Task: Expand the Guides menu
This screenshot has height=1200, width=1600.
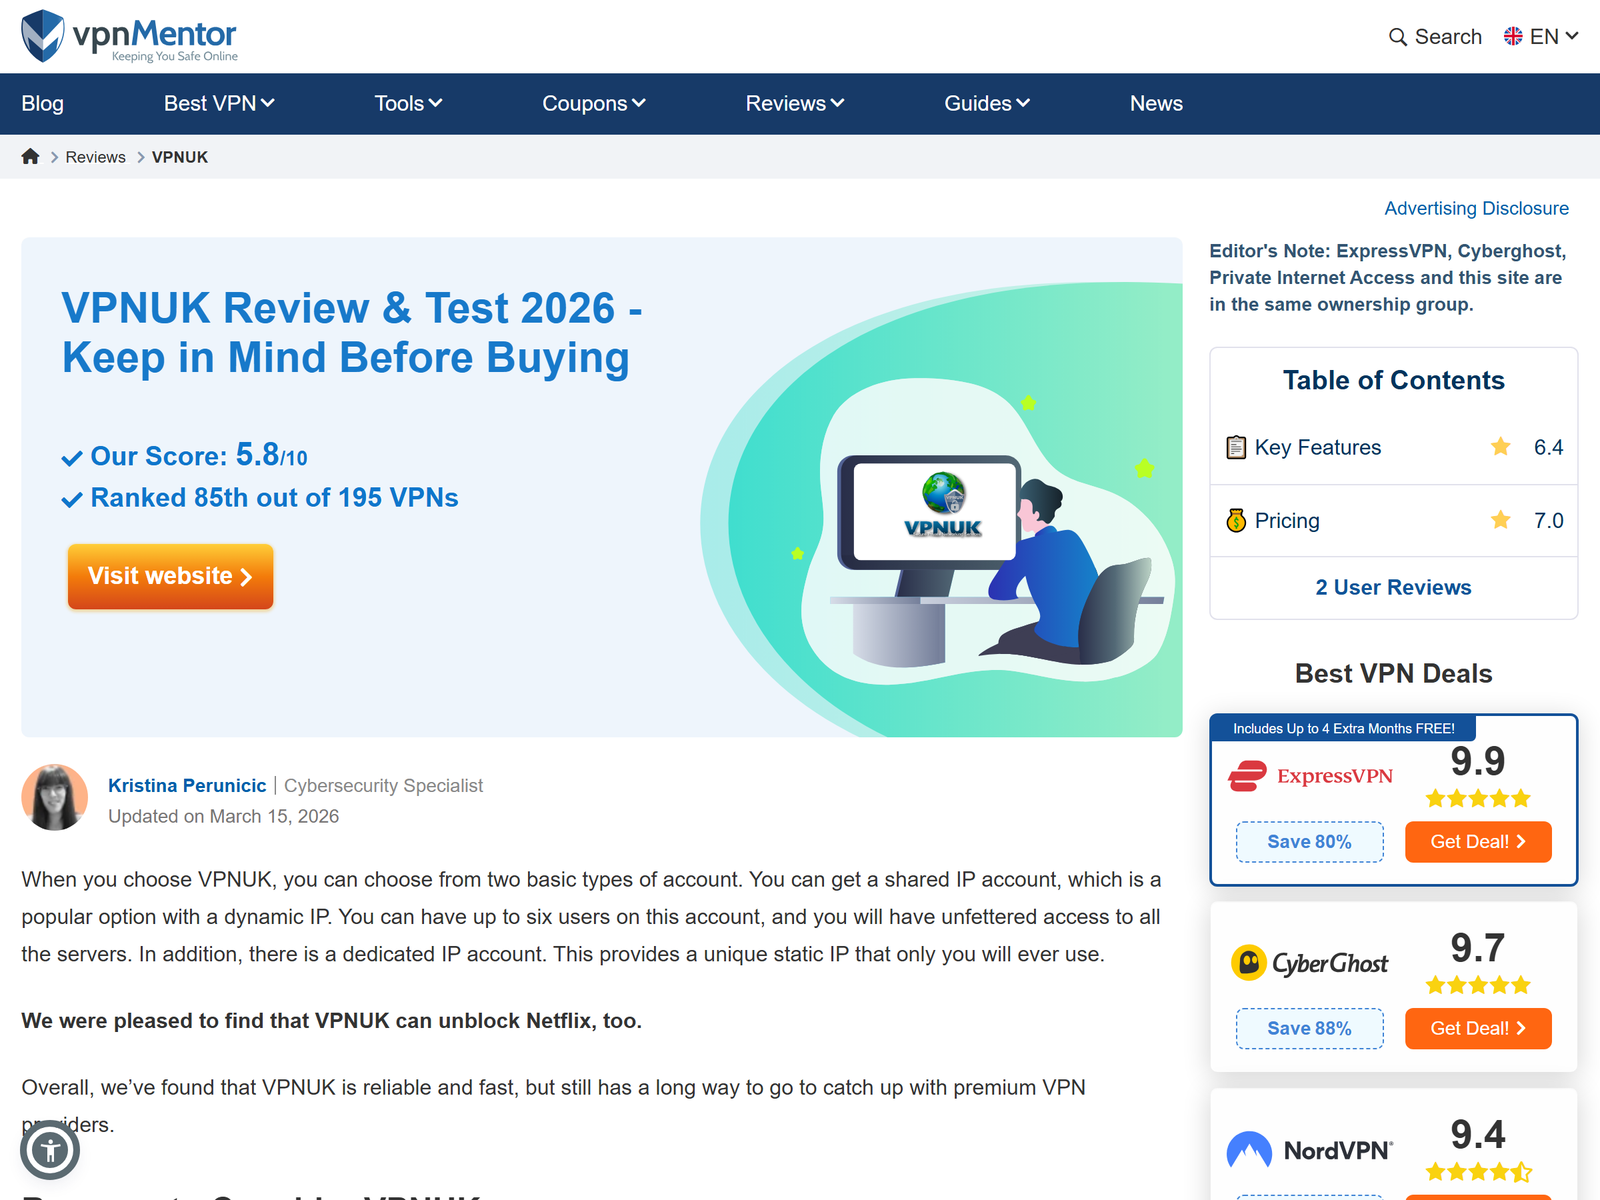Action: [987, 103]
